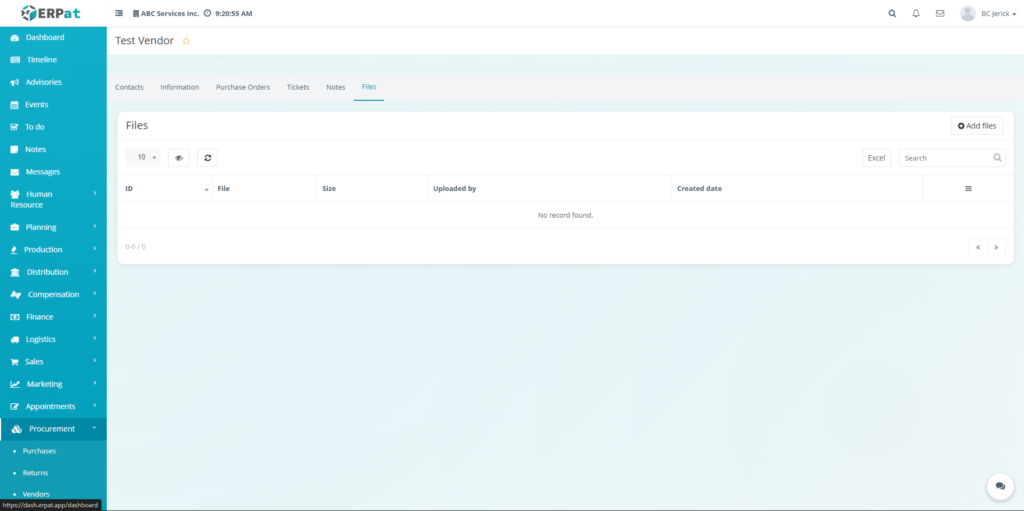Open the chat bubble icon at bottom right
The image size is (1024, 511).
pos(999,486)
